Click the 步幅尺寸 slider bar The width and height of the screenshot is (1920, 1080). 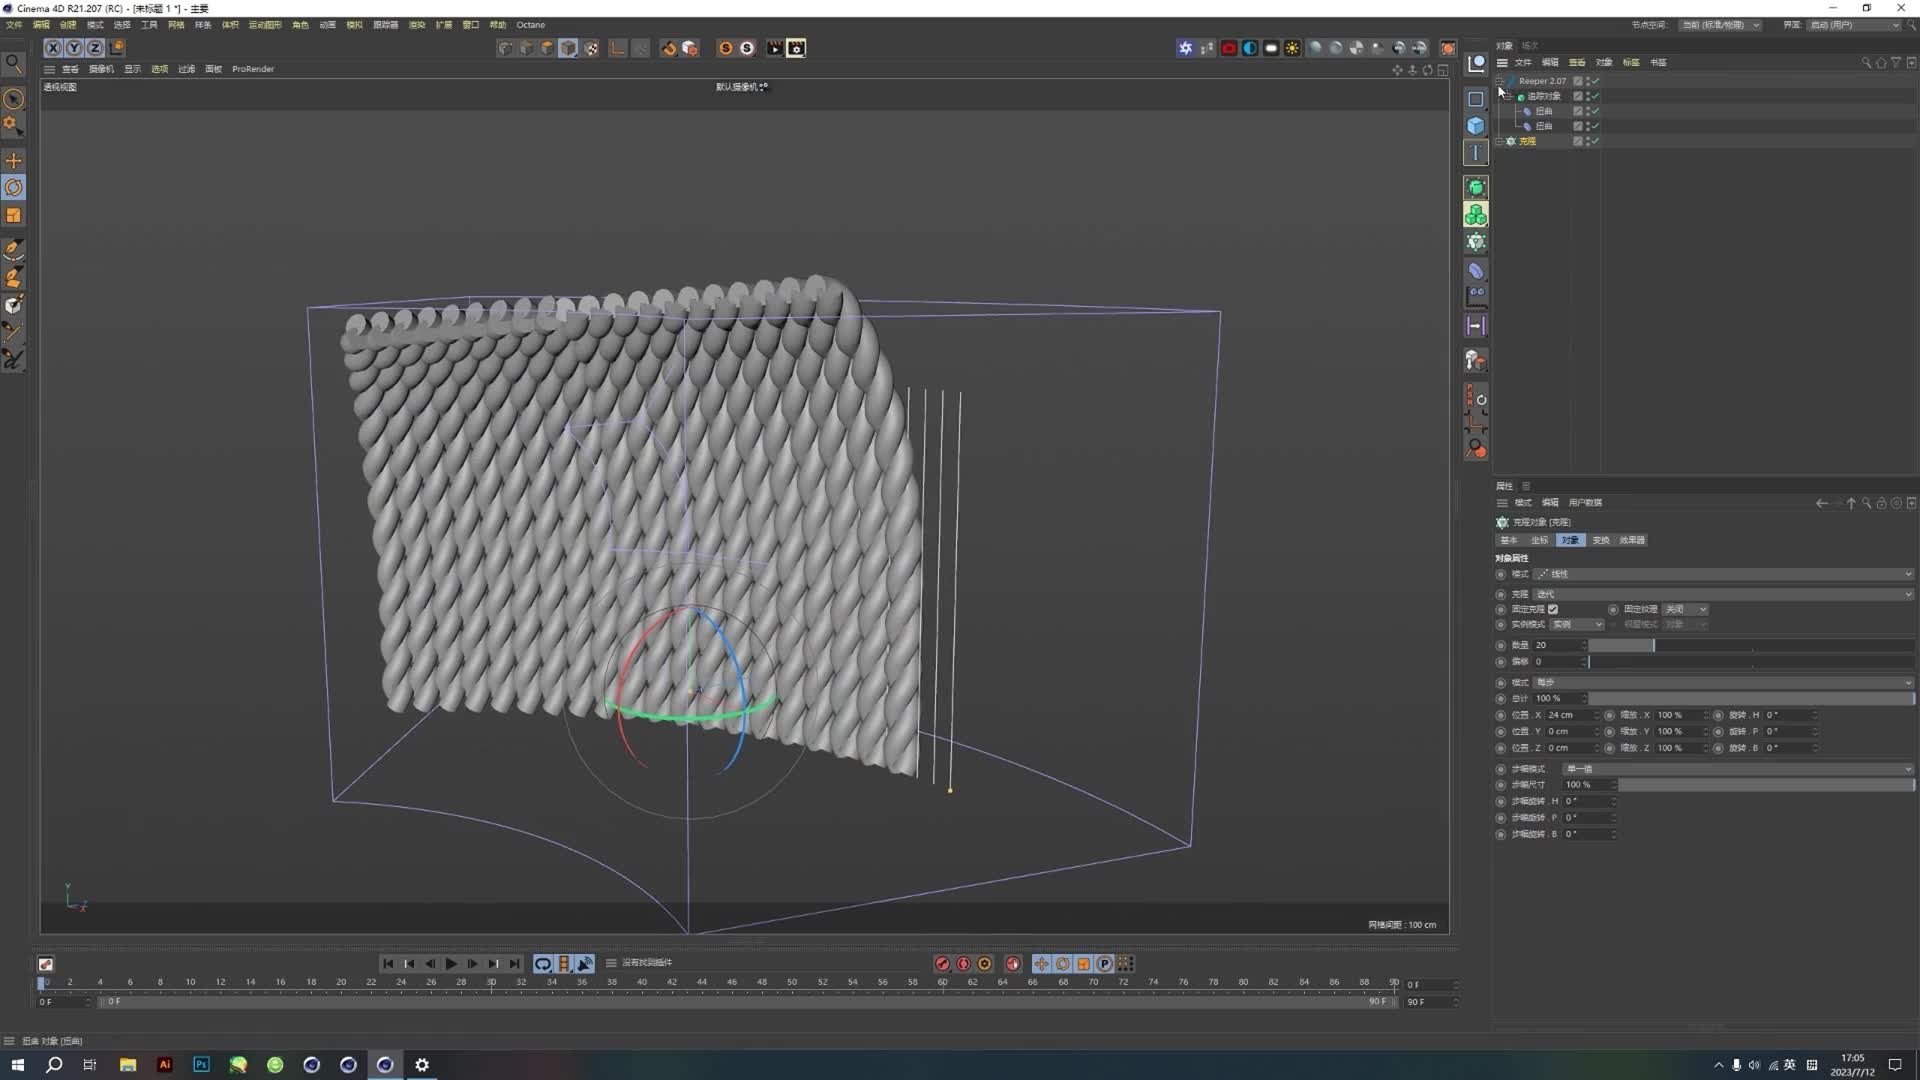coord(1766,785)
